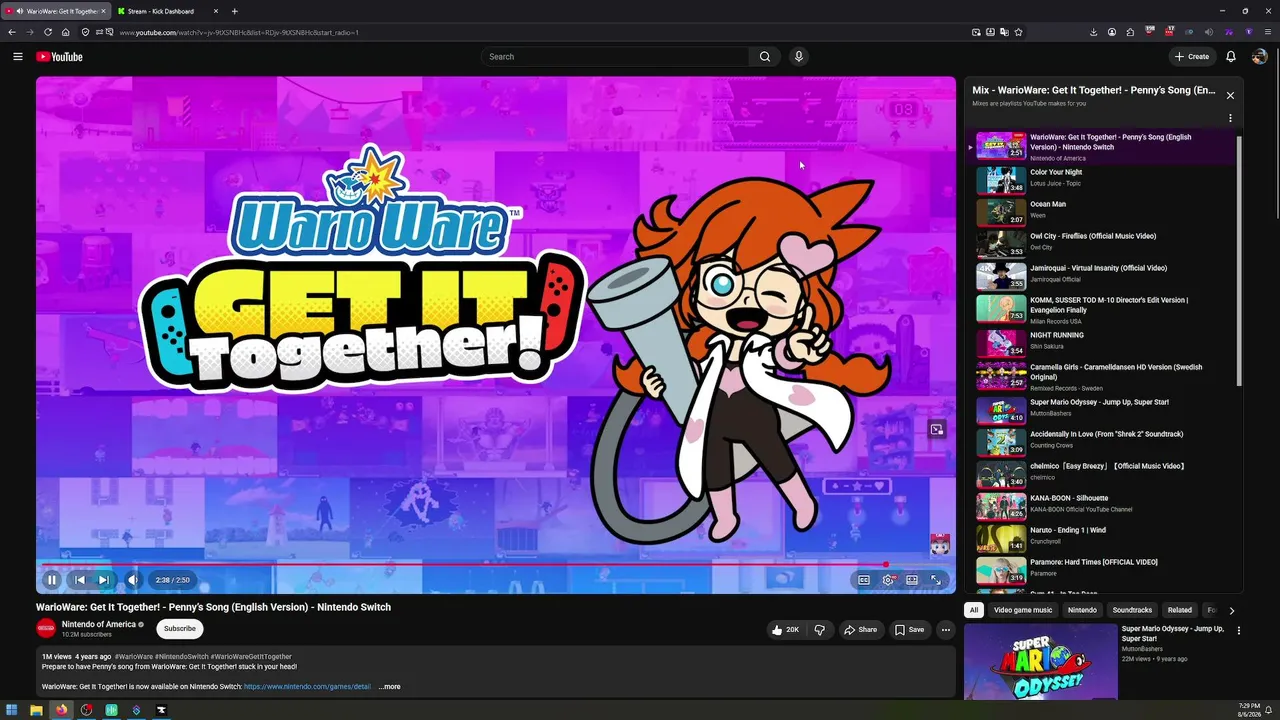Open the Windows Start menu
This screenshot has height=720, width=1280.
click(12, 710)
